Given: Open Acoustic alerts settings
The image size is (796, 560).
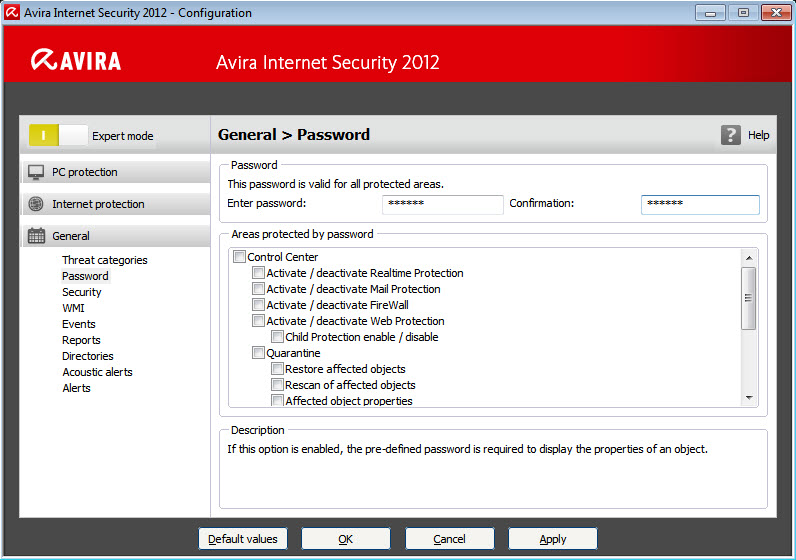Looking at the screenshot, I should [97, 372].
